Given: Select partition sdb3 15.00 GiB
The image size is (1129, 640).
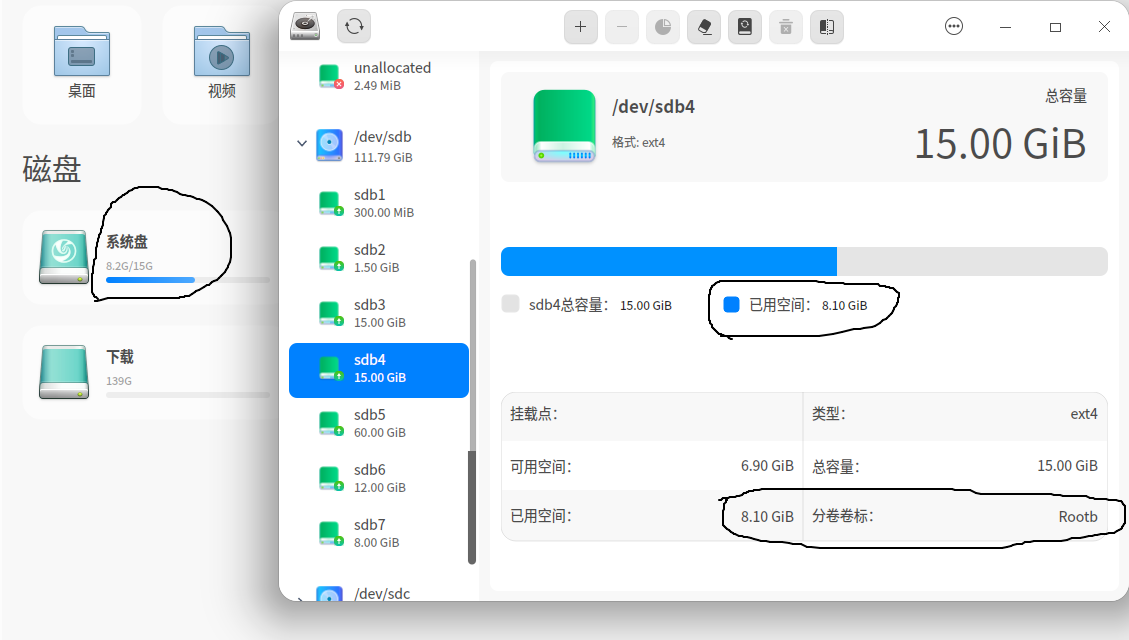Looking at the screenshot, I should pos(379,313).
